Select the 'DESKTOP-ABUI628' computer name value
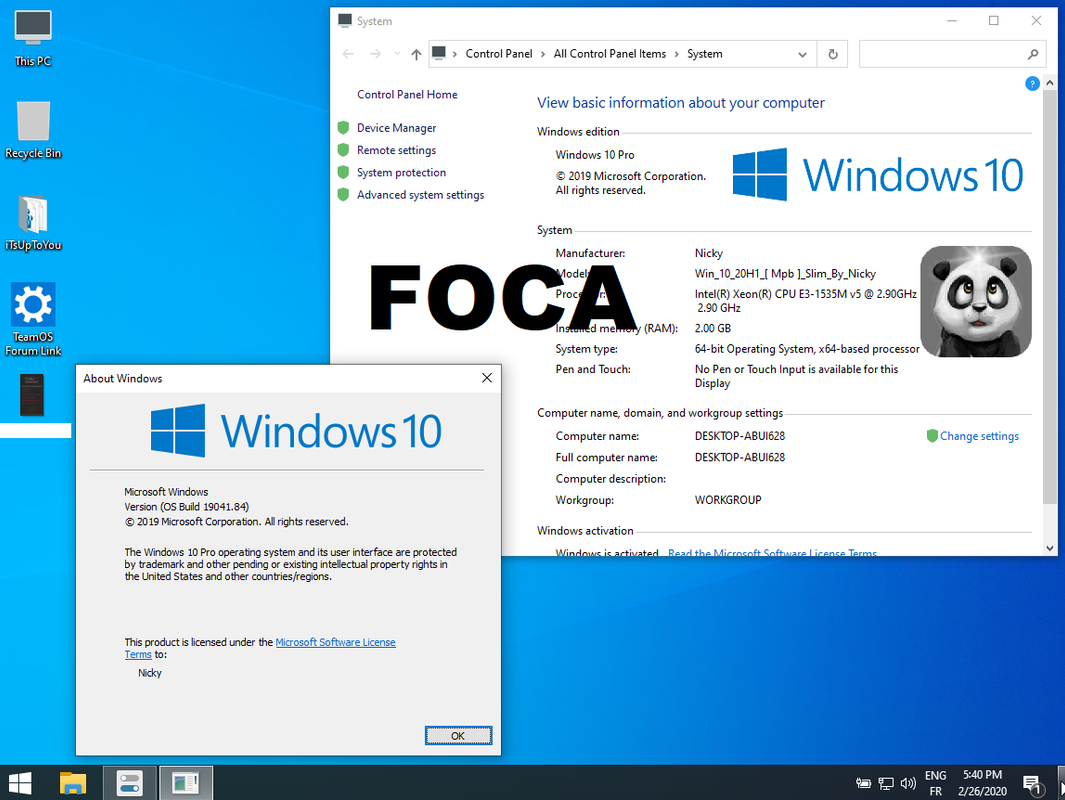 click(x=740, y=436)
